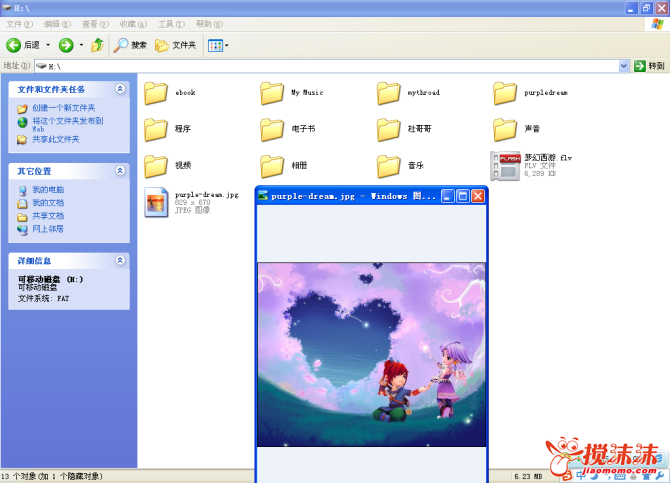Maximize the purple-dream.jpg viewer window
Image resolution: width=670 pixels, height=483 pixels.
462,196
